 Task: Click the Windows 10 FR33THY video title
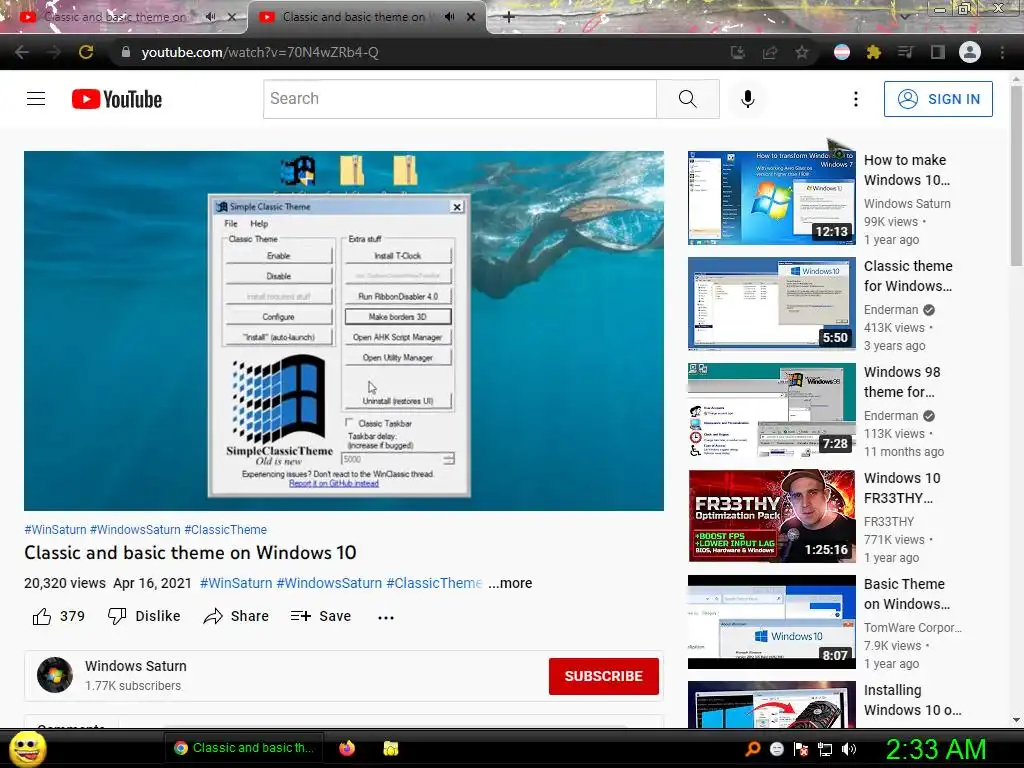tap(903, 488)
